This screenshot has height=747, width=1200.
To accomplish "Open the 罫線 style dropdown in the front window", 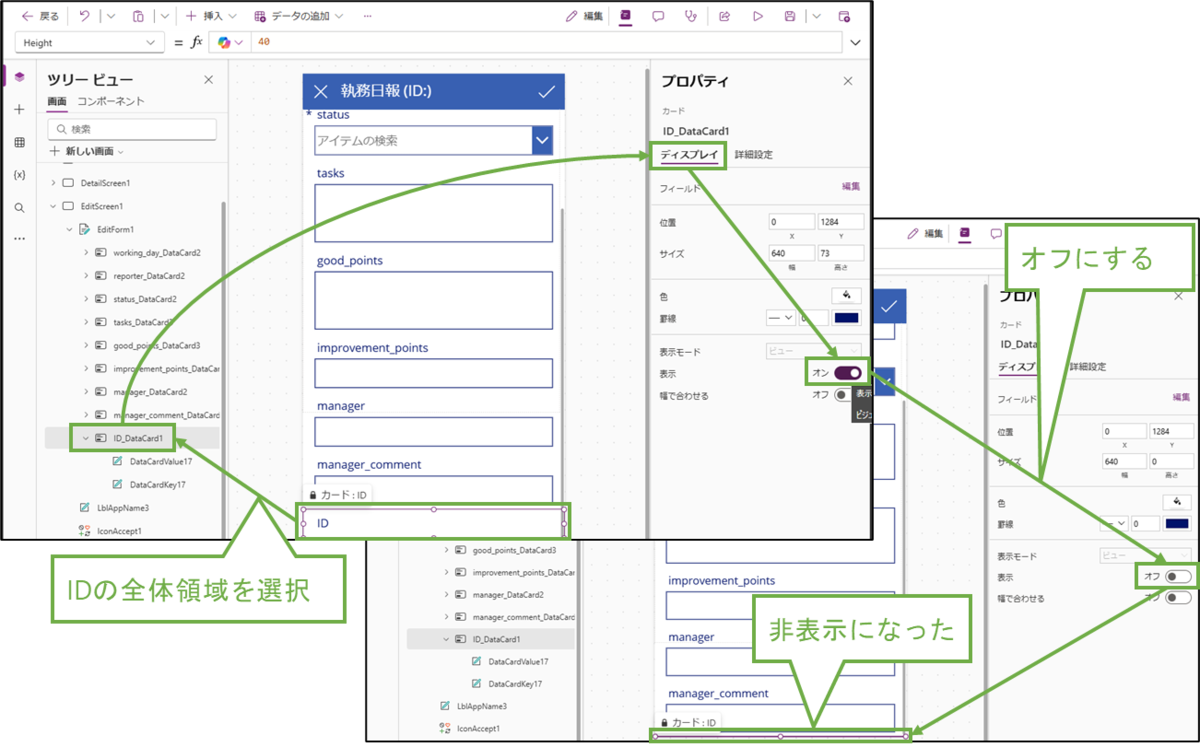I will (x=780, y=318).
